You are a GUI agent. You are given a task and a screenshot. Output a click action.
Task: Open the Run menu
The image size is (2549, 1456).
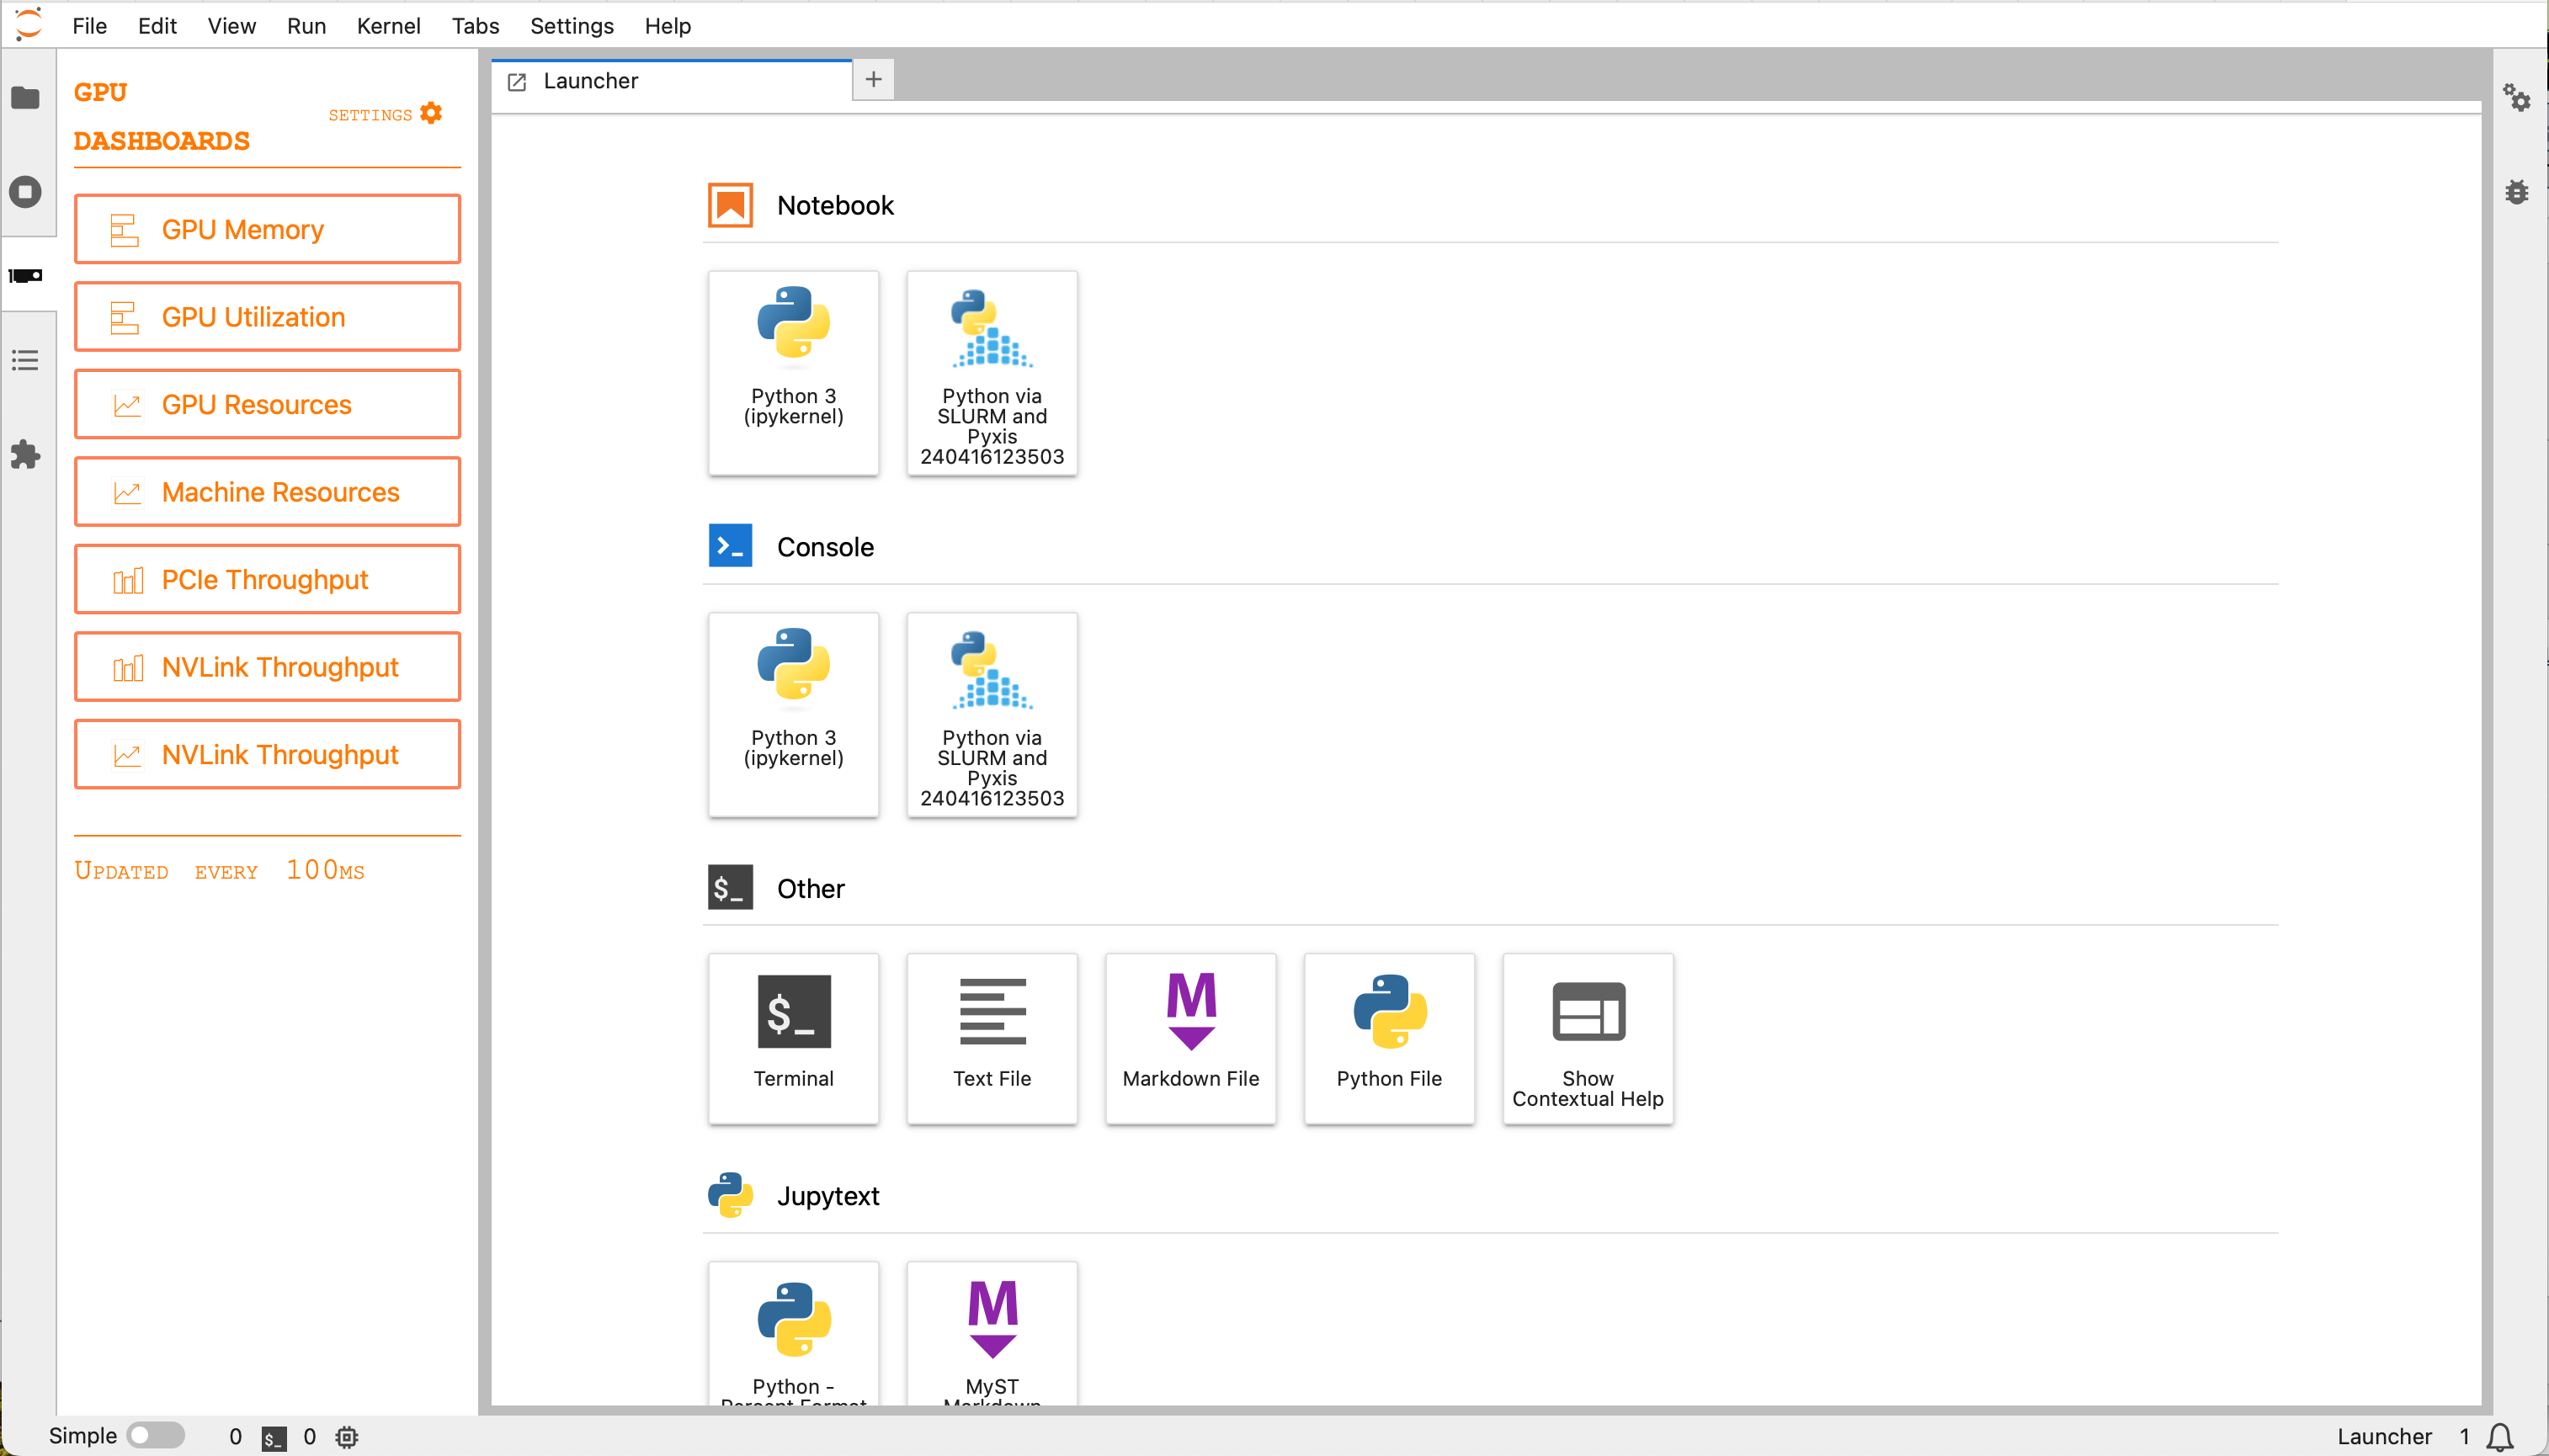point(306,25)
